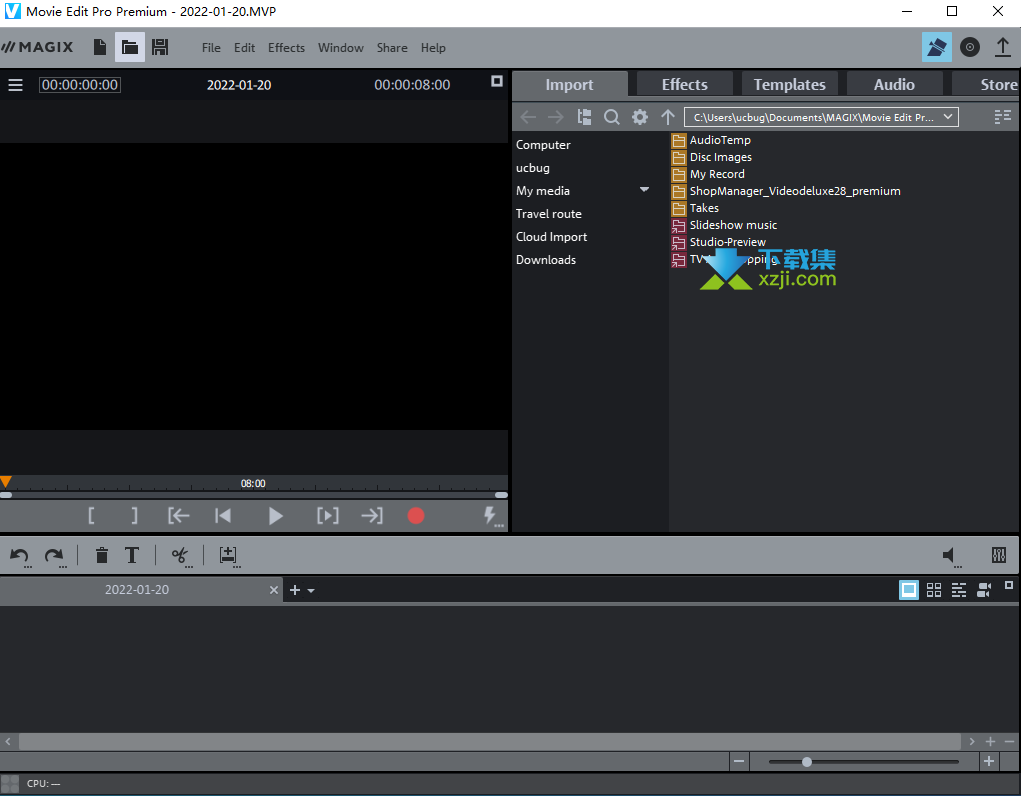1021x796 pixels.
Task: Switch to the Audio tab
Action: pyautogui.click(x=895, y=85)
